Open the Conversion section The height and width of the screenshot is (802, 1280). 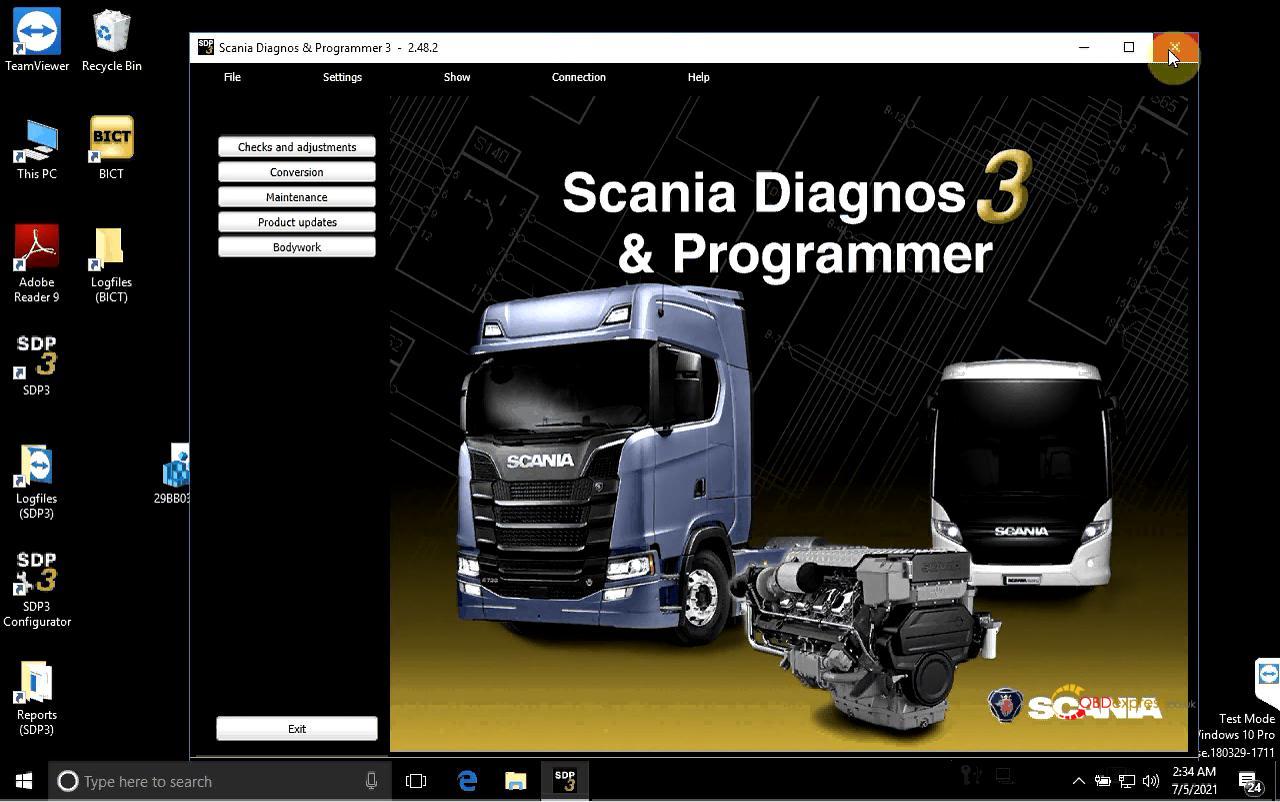[x=297, y=172]
